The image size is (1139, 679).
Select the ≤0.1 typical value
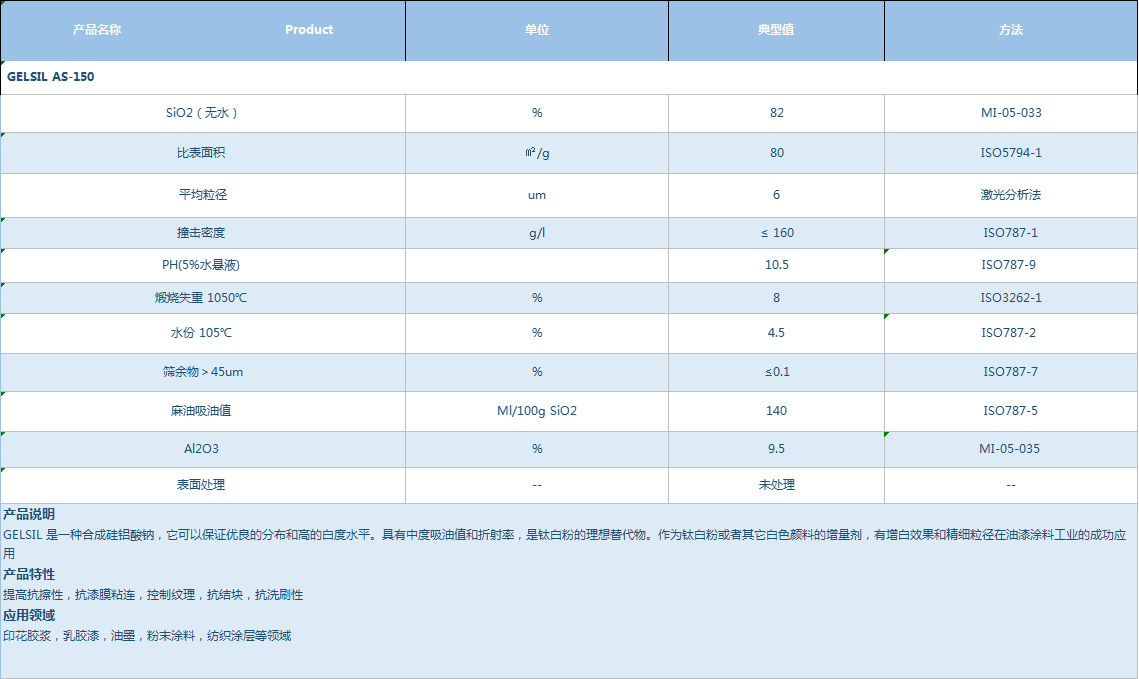click(777, 373)
